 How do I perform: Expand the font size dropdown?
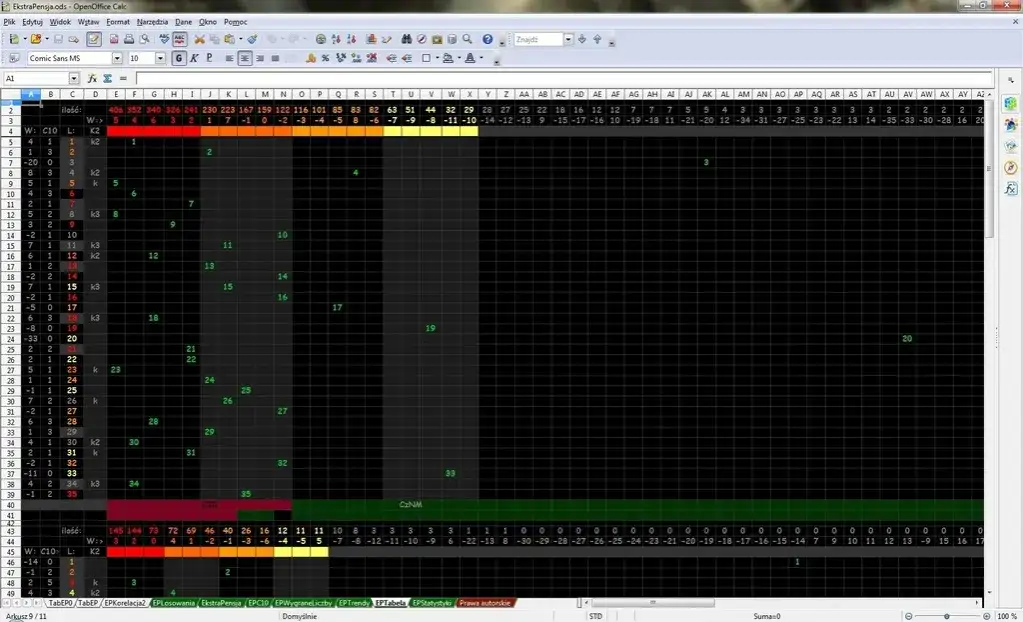point(162,58)
